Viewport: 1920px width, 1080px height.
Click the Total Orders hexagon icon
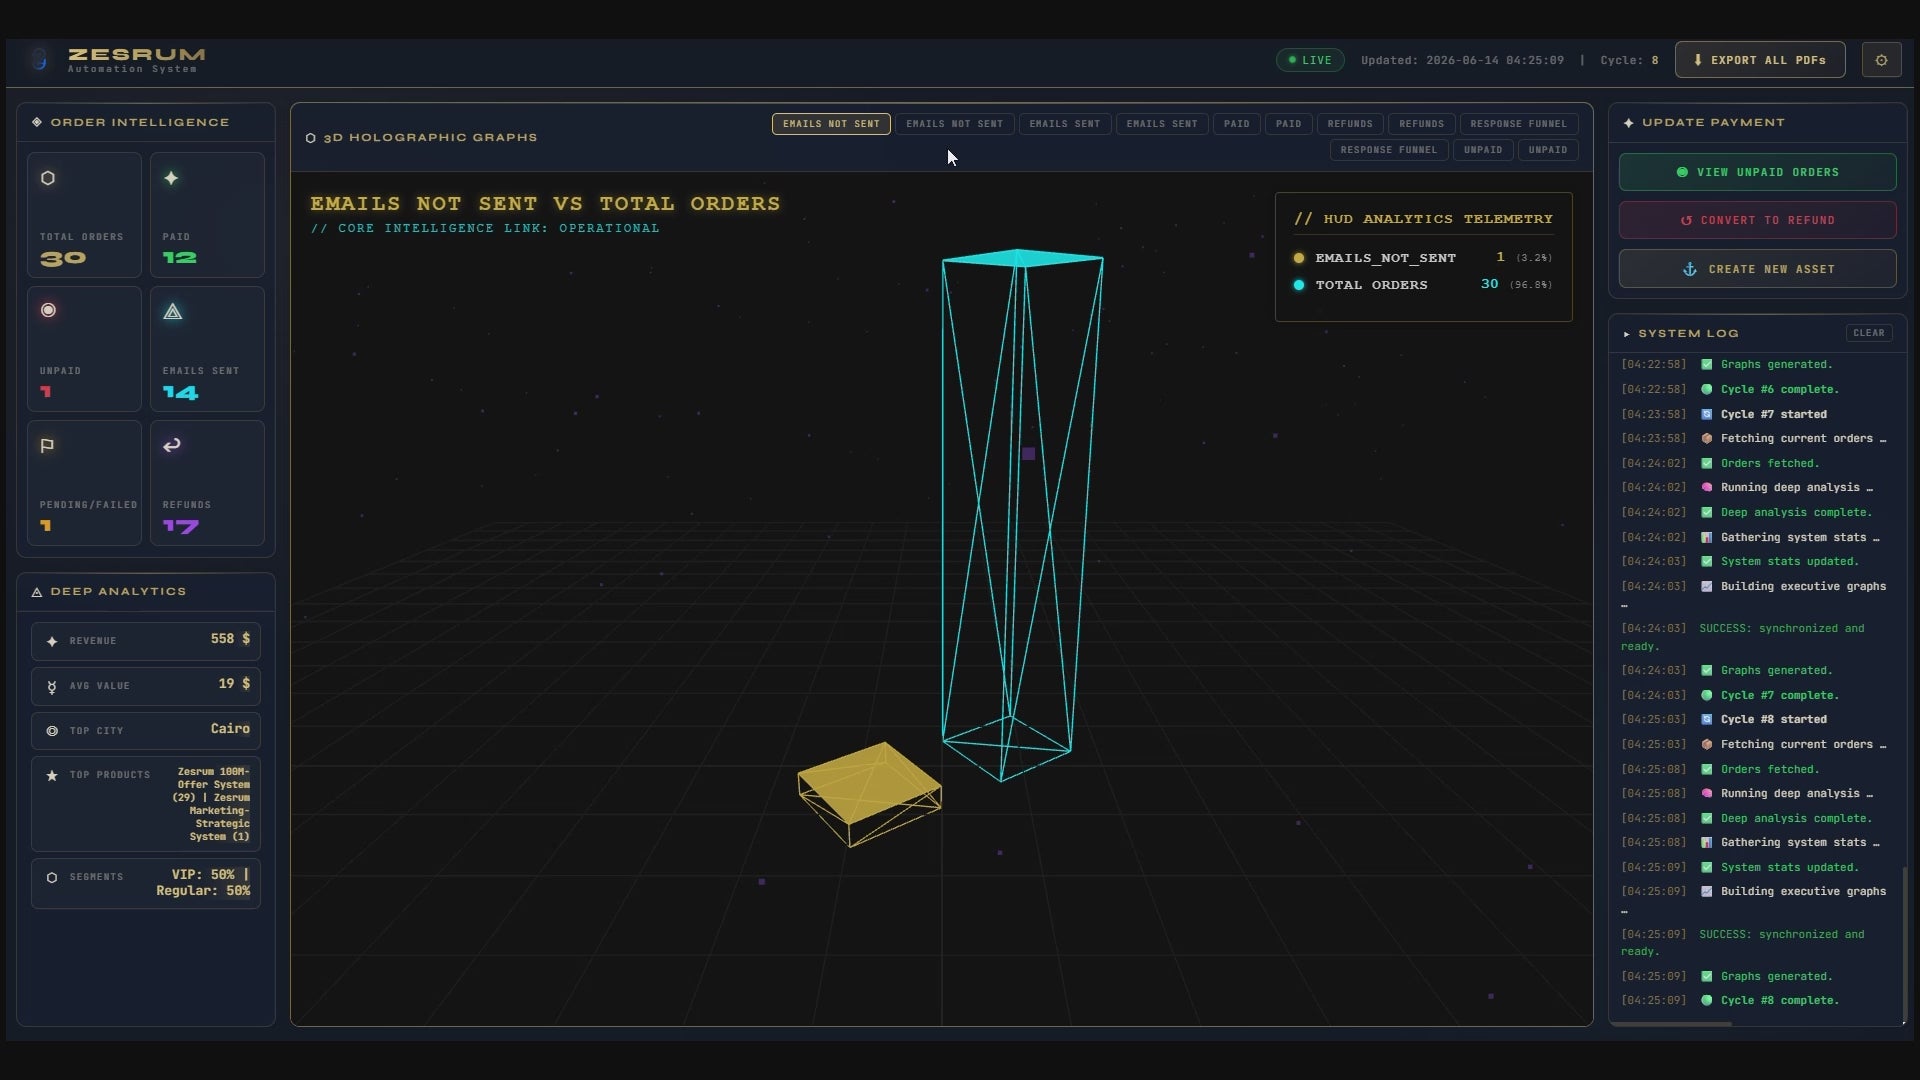(47, 178)
